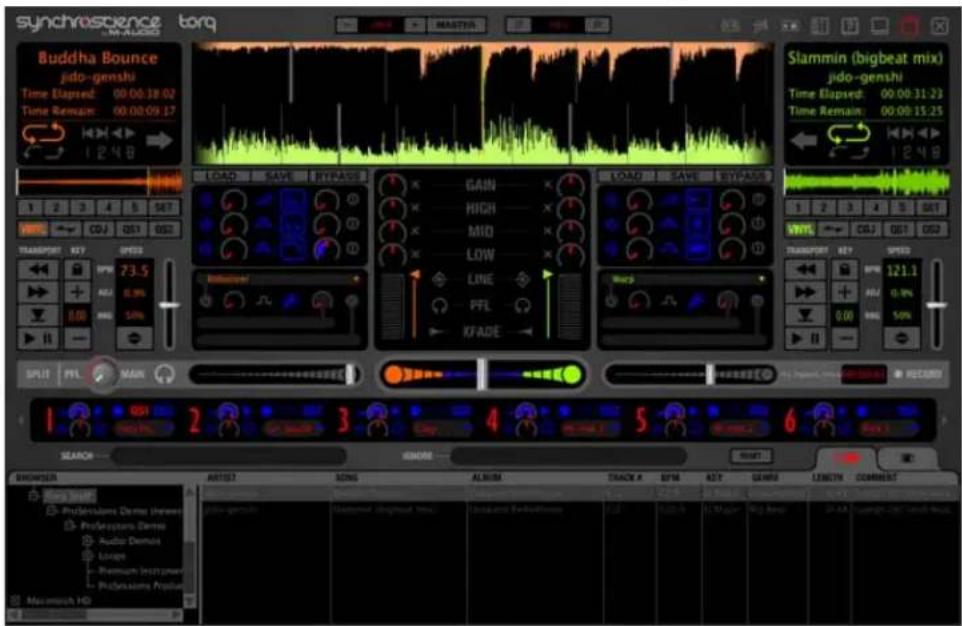Expand Loops tree node

[x=87, y=556]
